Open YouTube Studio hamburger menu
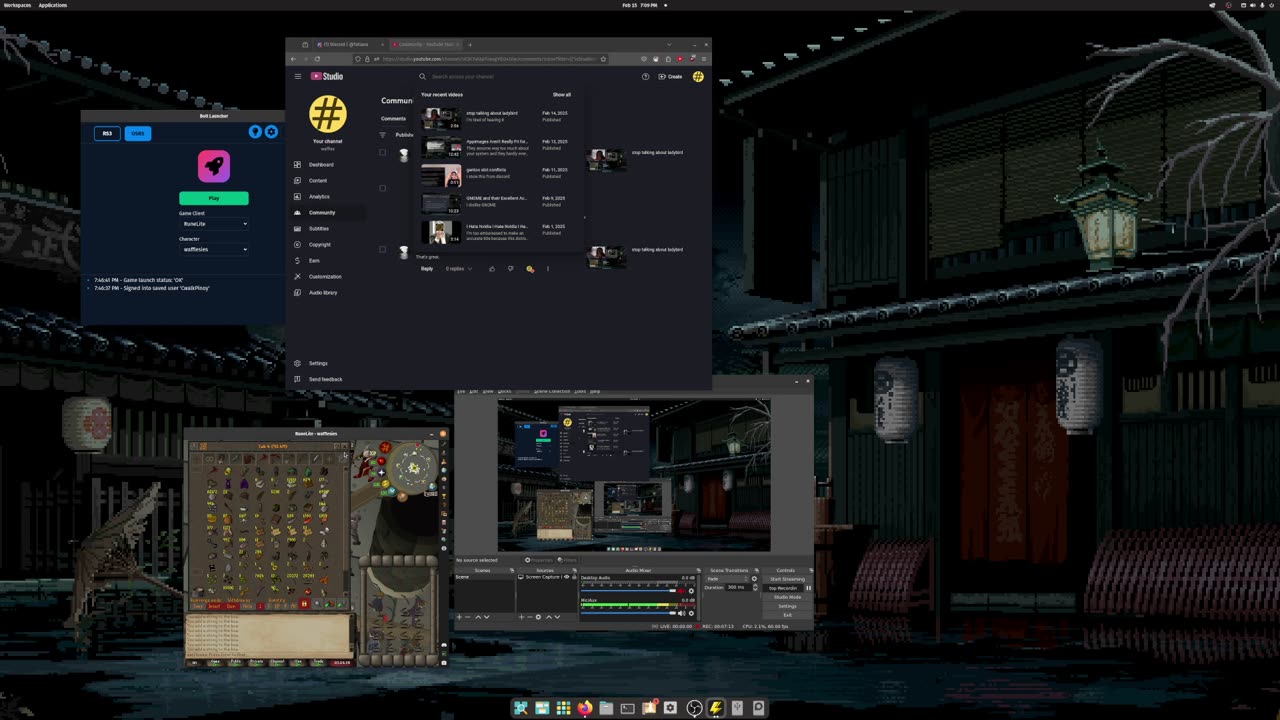The image size is (1280, 720). (298, 76)
